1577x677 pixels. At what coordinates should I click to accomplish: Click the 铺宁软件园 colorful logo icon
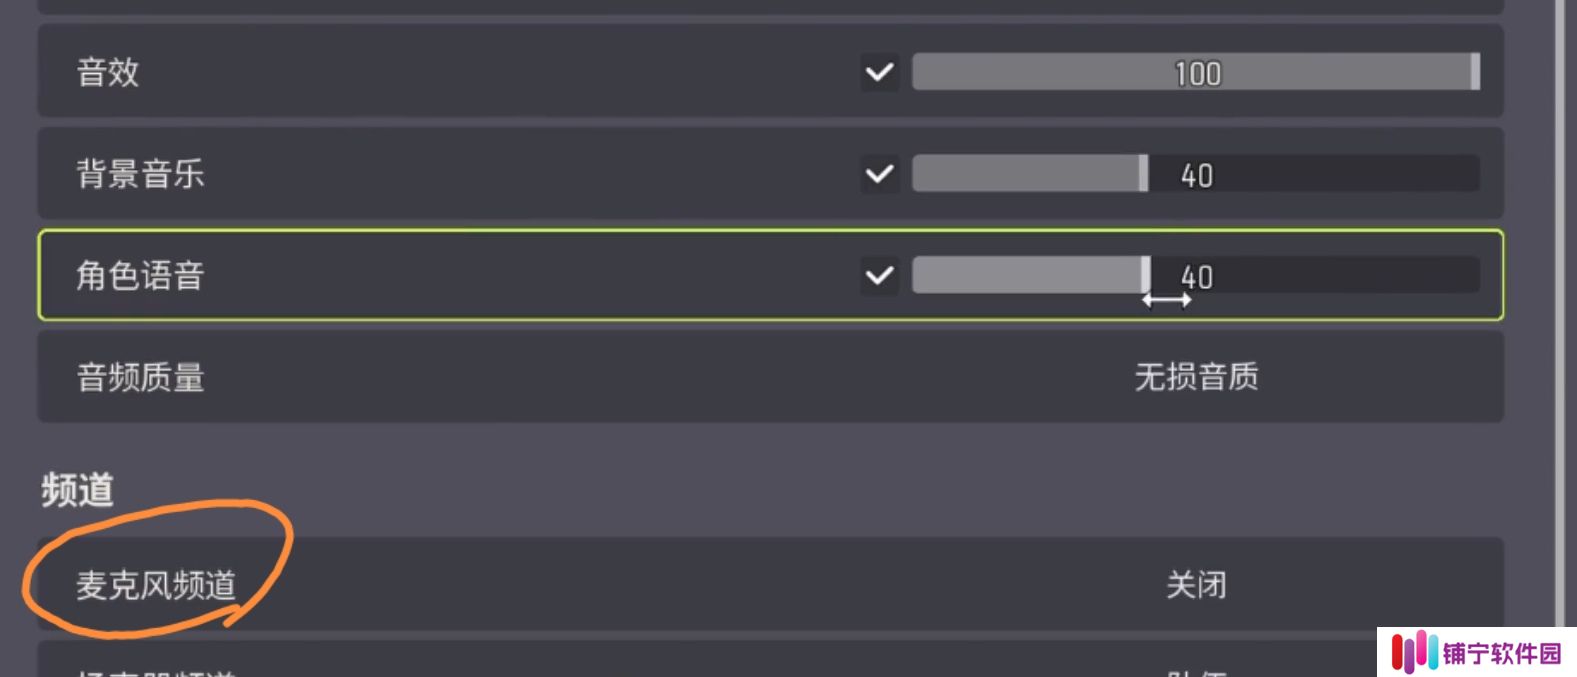(1414, 653)
